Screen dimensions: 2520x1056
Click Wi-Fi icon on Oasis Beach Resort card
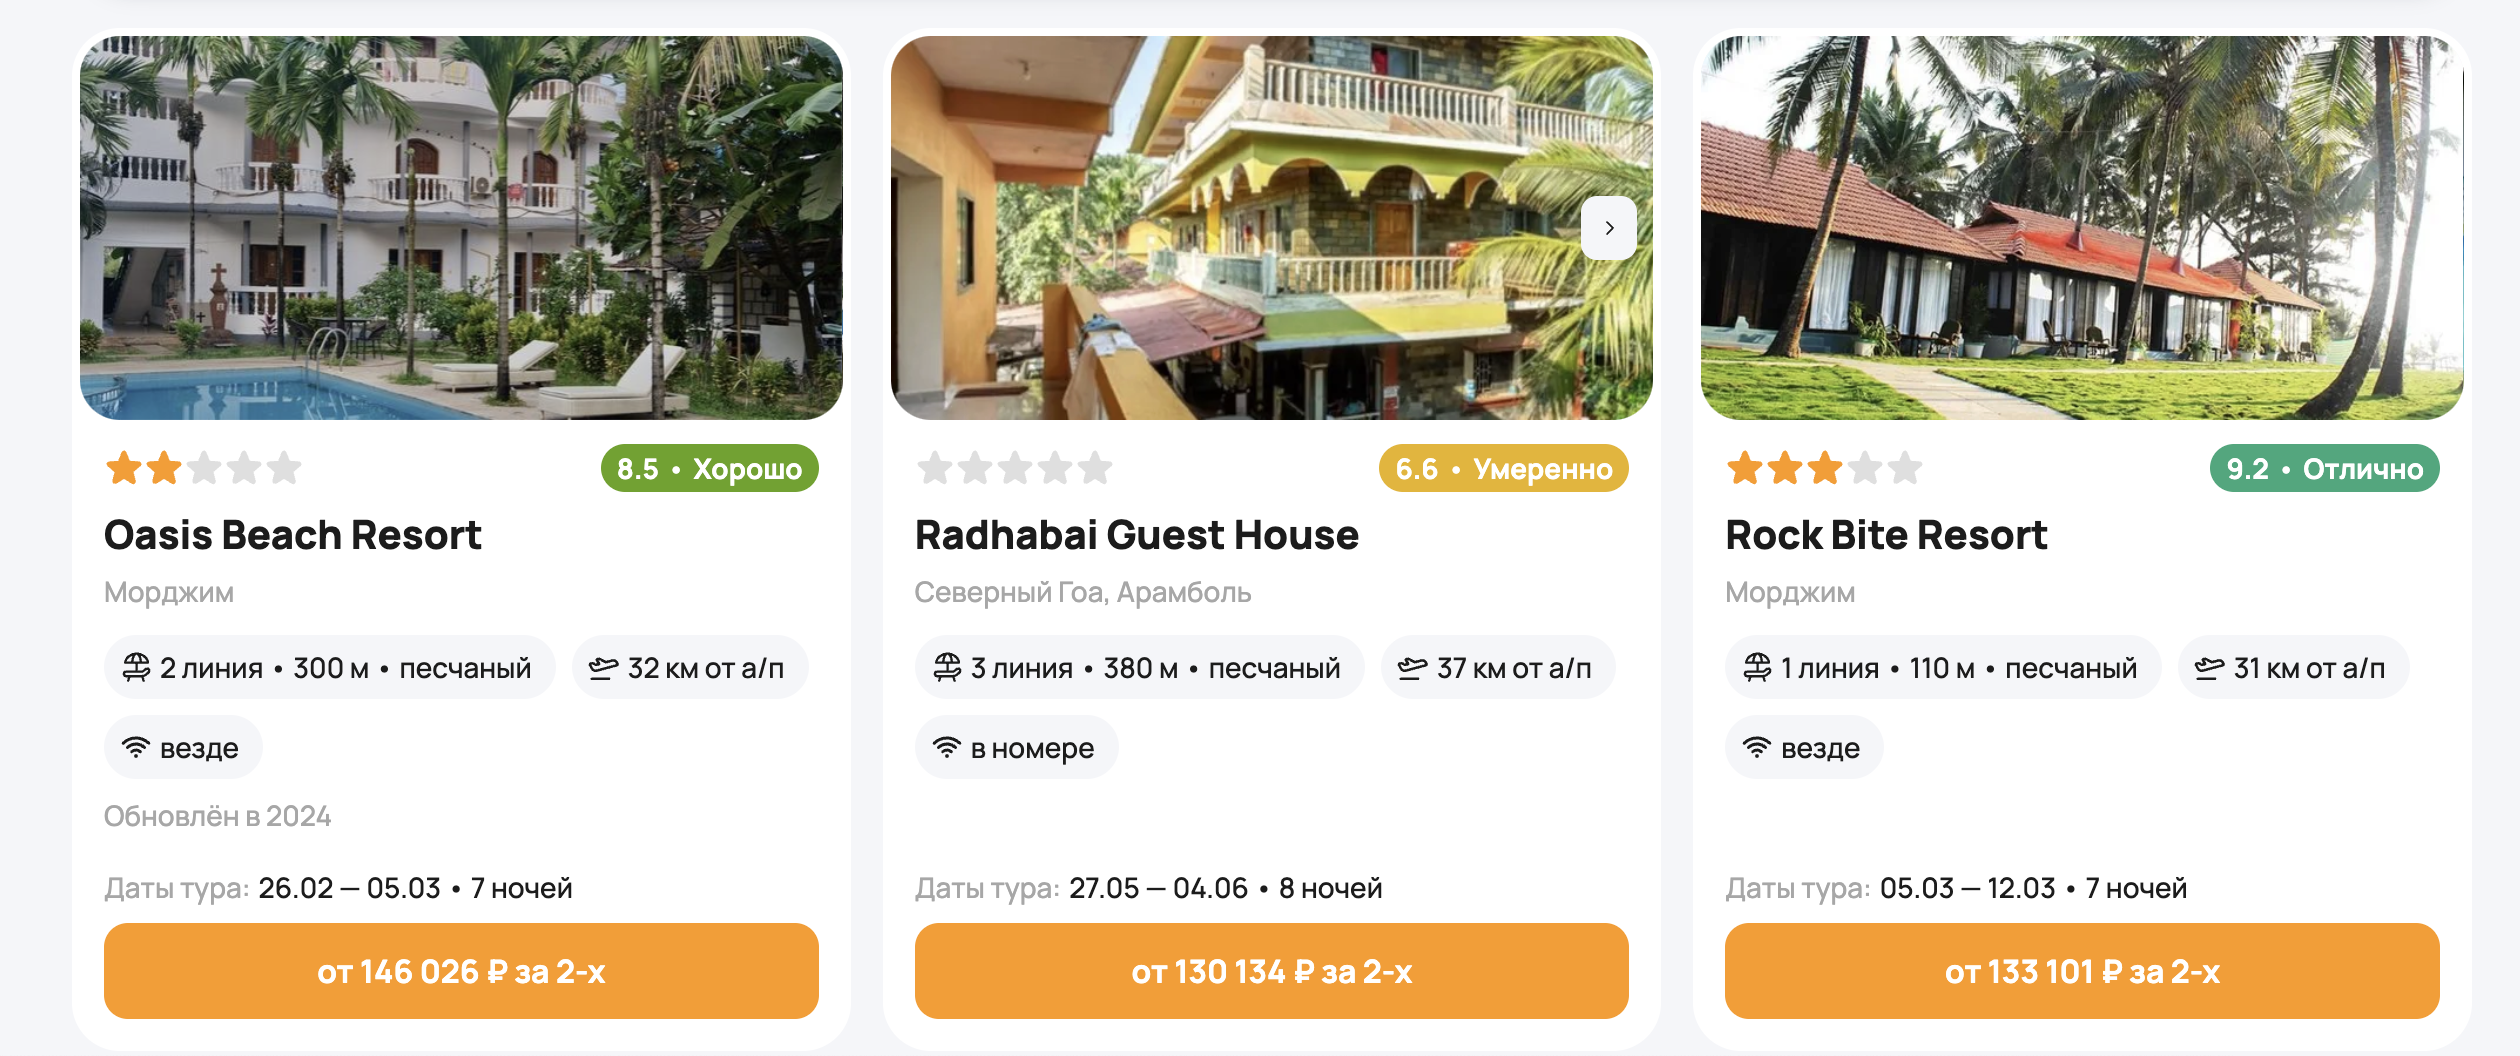[x=136, y=748]
